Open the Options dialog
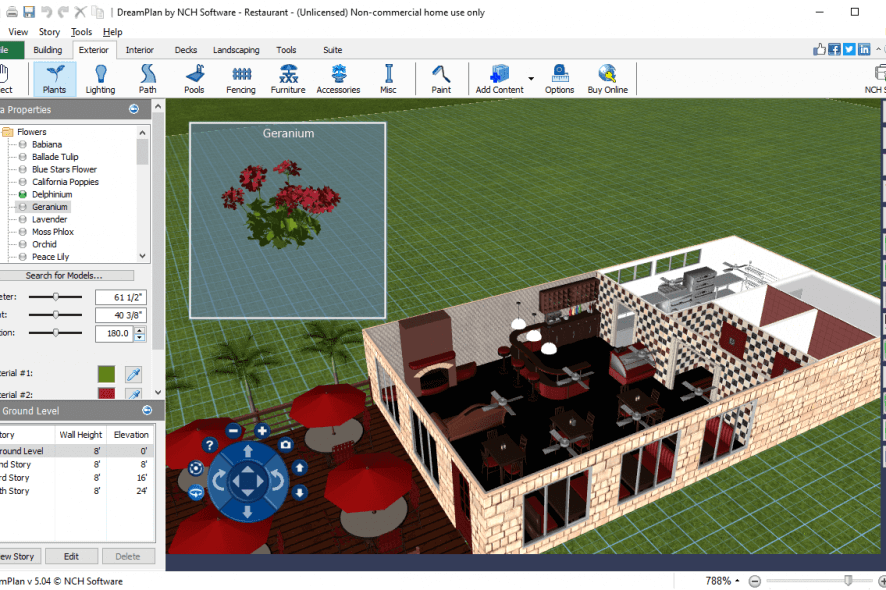886x590 pixels. [559, 79]
